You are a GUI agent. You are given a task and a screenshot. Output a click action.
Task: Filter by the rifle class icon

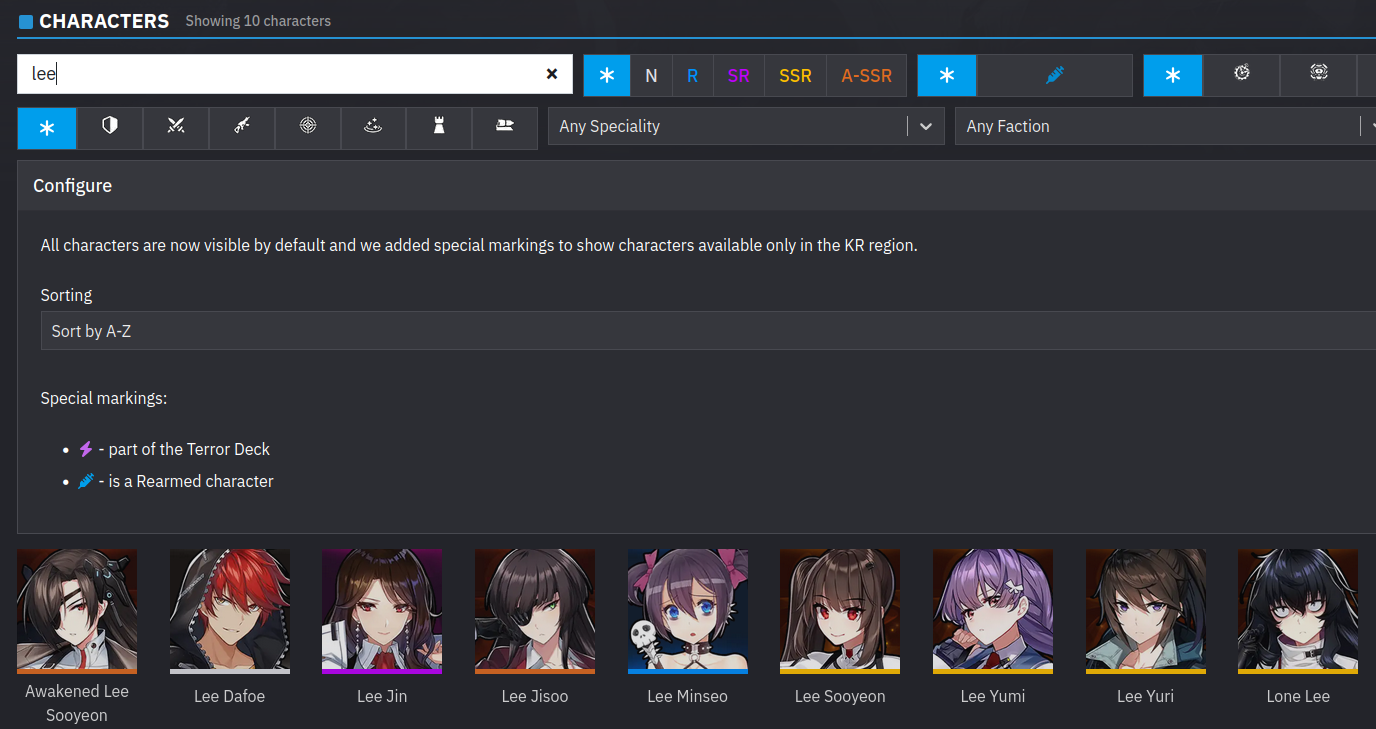pos(242,127)
